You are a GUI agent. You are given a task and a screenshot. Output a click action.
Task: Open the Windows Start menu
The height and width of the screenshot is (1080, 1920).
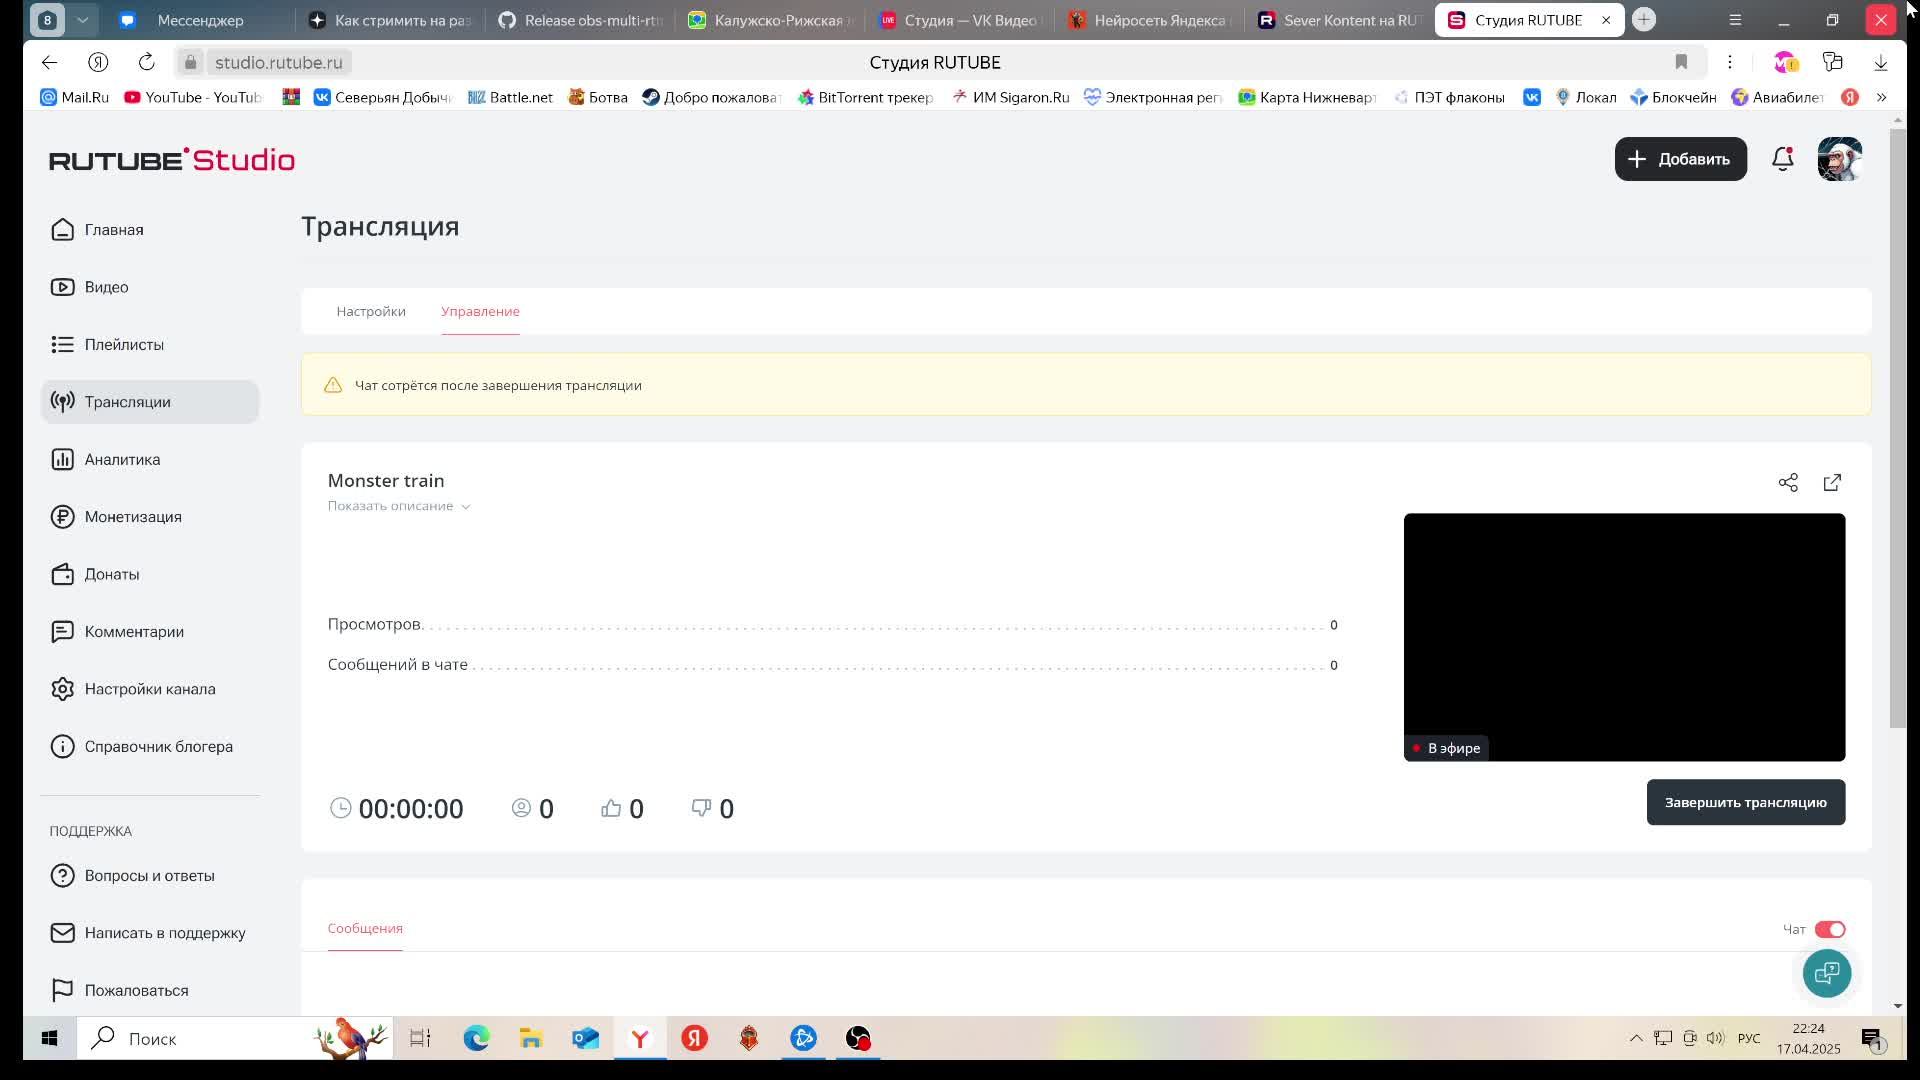(x=49, y=1039)
